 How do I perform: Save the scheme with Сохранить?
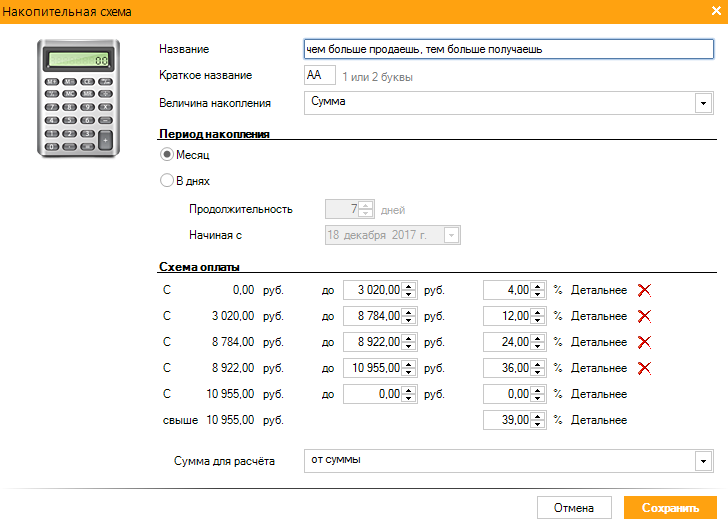click(x=670, y=508)
